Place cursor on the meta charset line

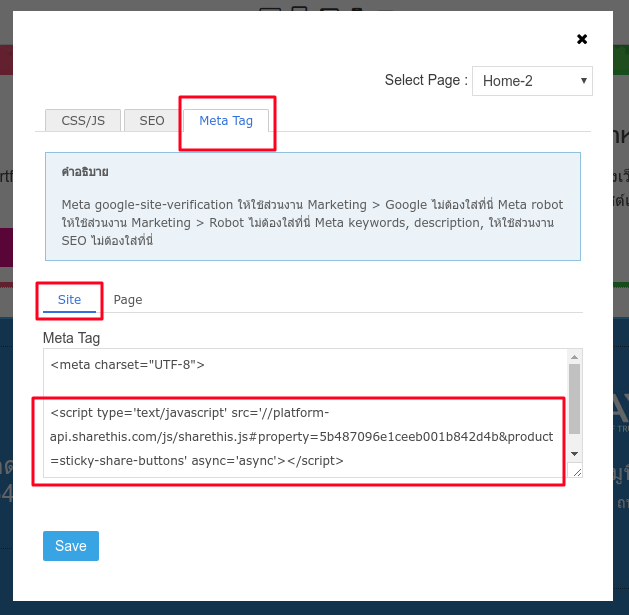tap(128, 365)
